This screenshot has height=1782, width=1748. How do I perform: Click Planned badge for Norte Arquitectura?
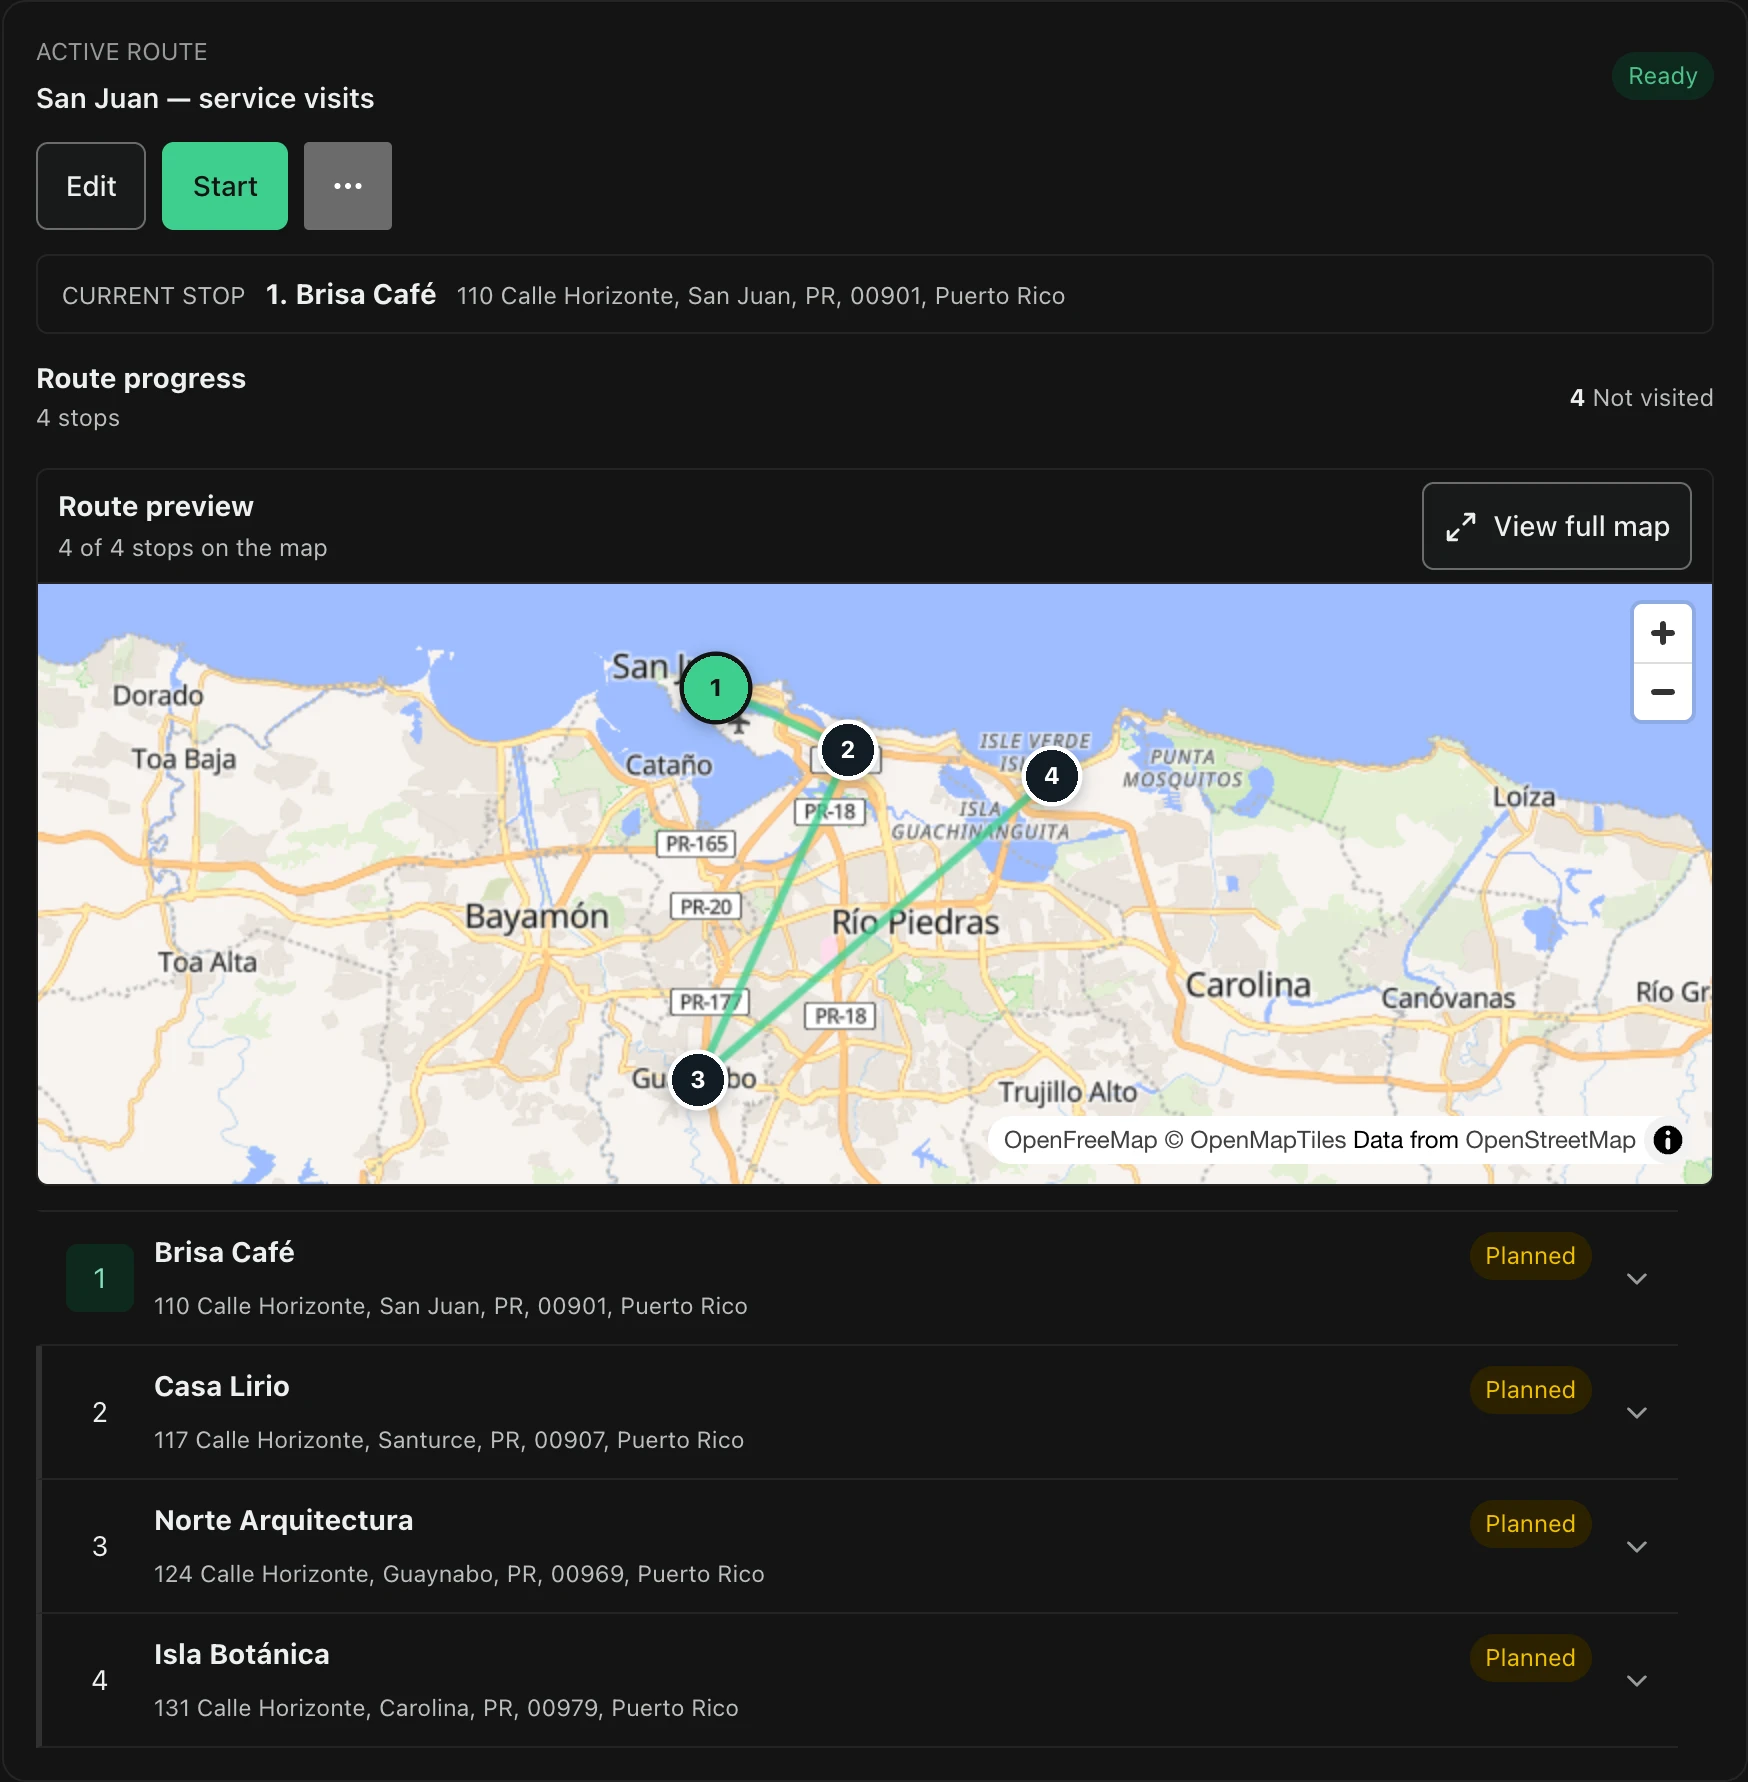[x=1530, y=1524]
